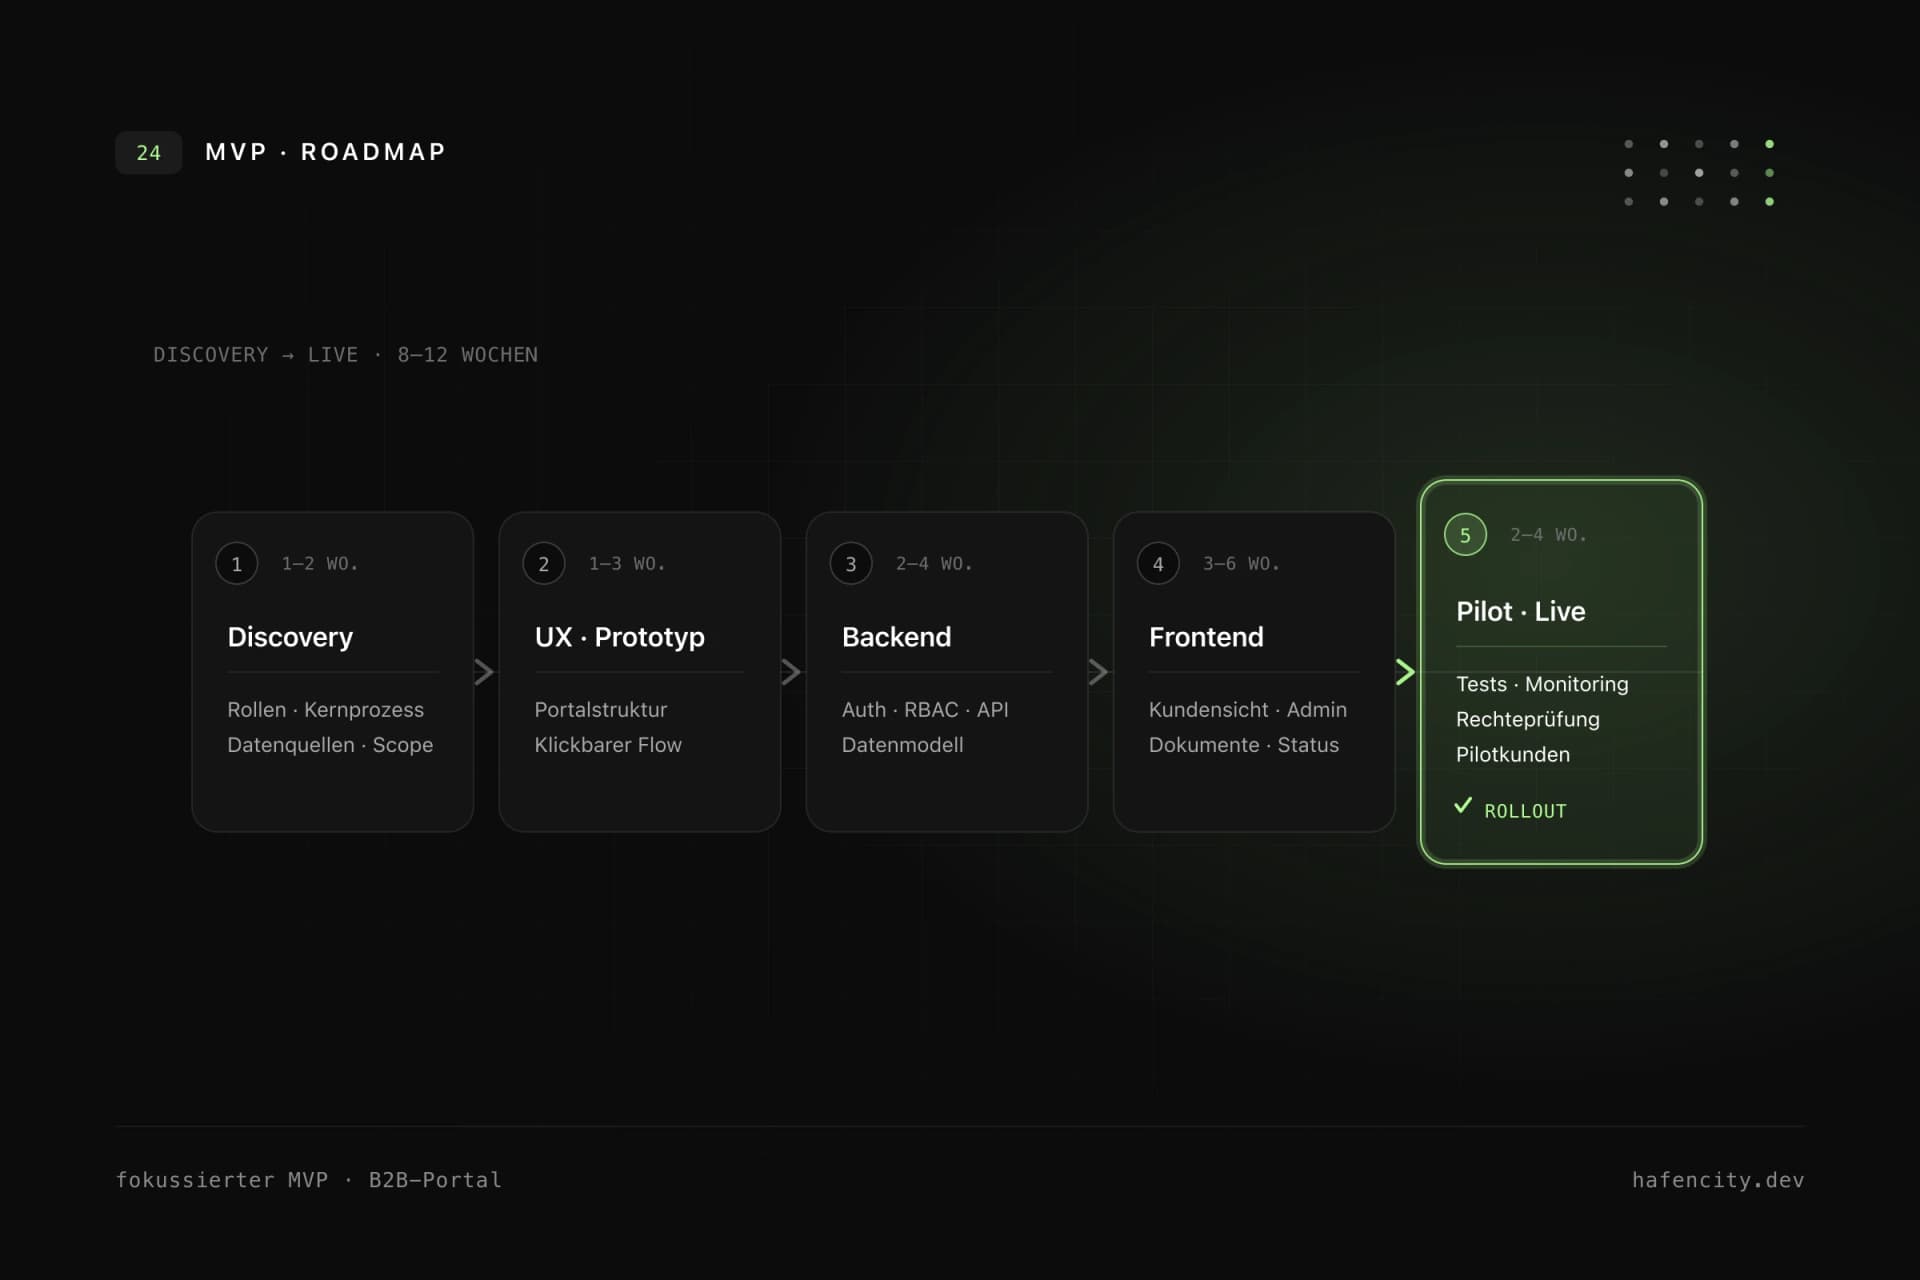Image resolution: width=1920 pixels, height=1280 pixels.
Task: Click the DISCOVERY → LIVE 8–12 WOCHEN subtitle
Action: tap(345, 355)
